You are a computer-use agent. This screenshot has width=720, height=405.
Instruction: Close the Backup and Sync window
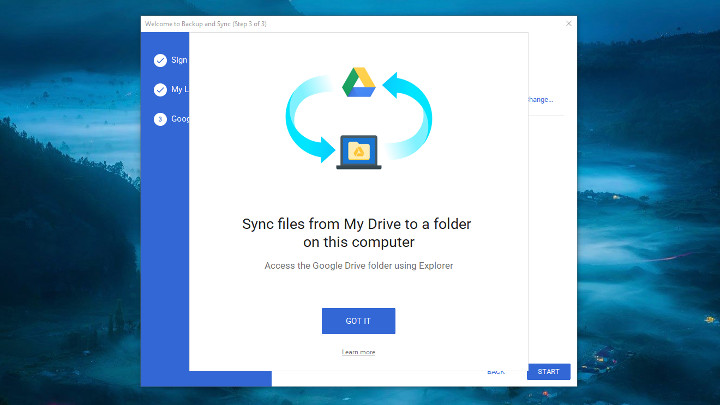click(568, 23)
